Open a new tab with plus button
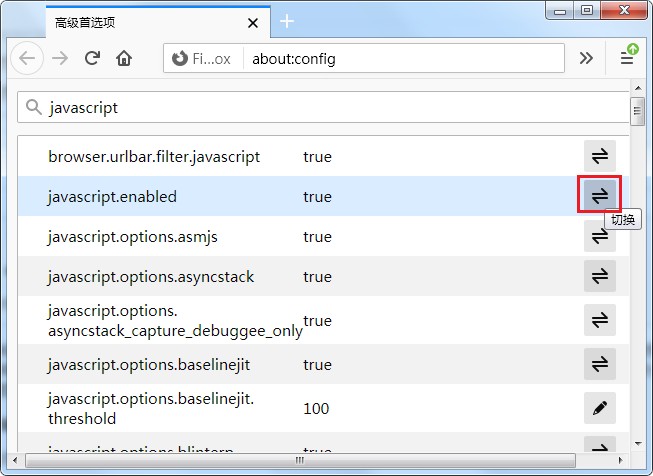653x476 pixels. pos(287,21)
